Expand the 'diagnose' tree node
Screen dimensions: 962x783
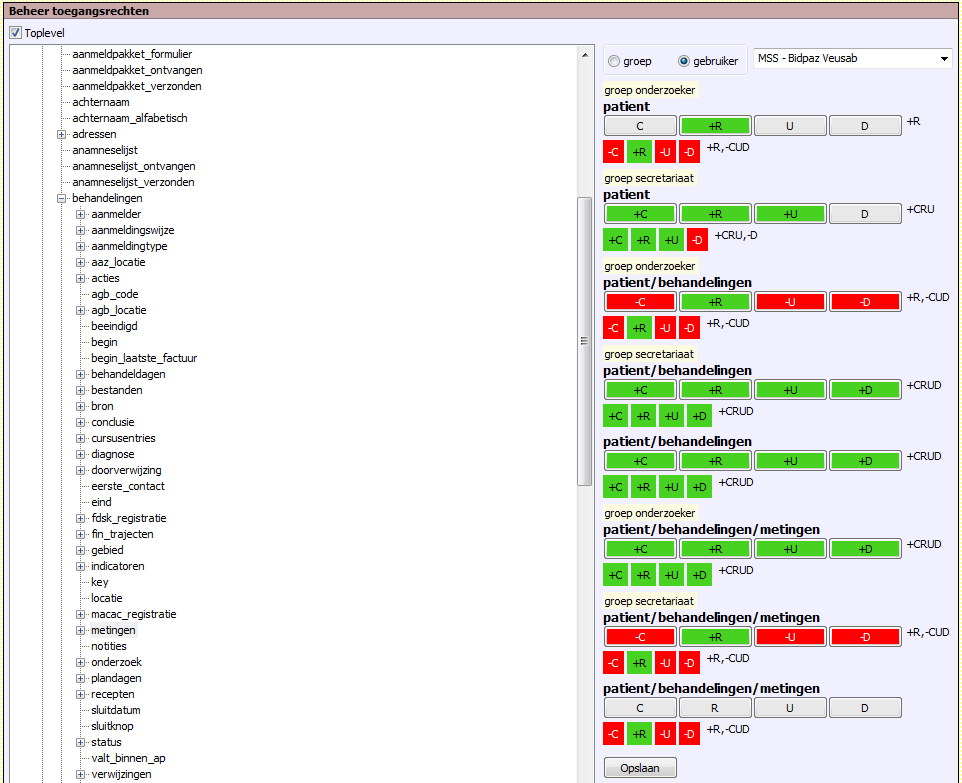[81, 454]
